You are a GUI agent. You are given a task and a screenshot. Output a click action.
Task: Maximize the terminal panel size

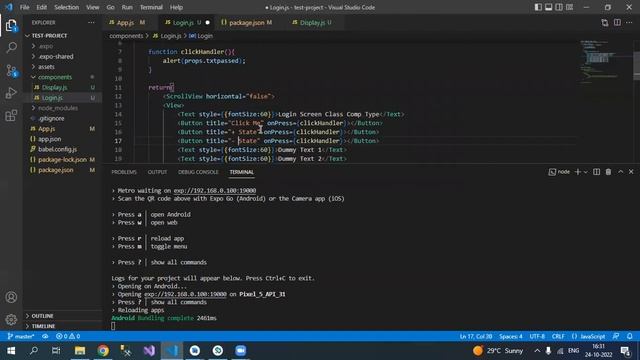(x=620, y=172)
